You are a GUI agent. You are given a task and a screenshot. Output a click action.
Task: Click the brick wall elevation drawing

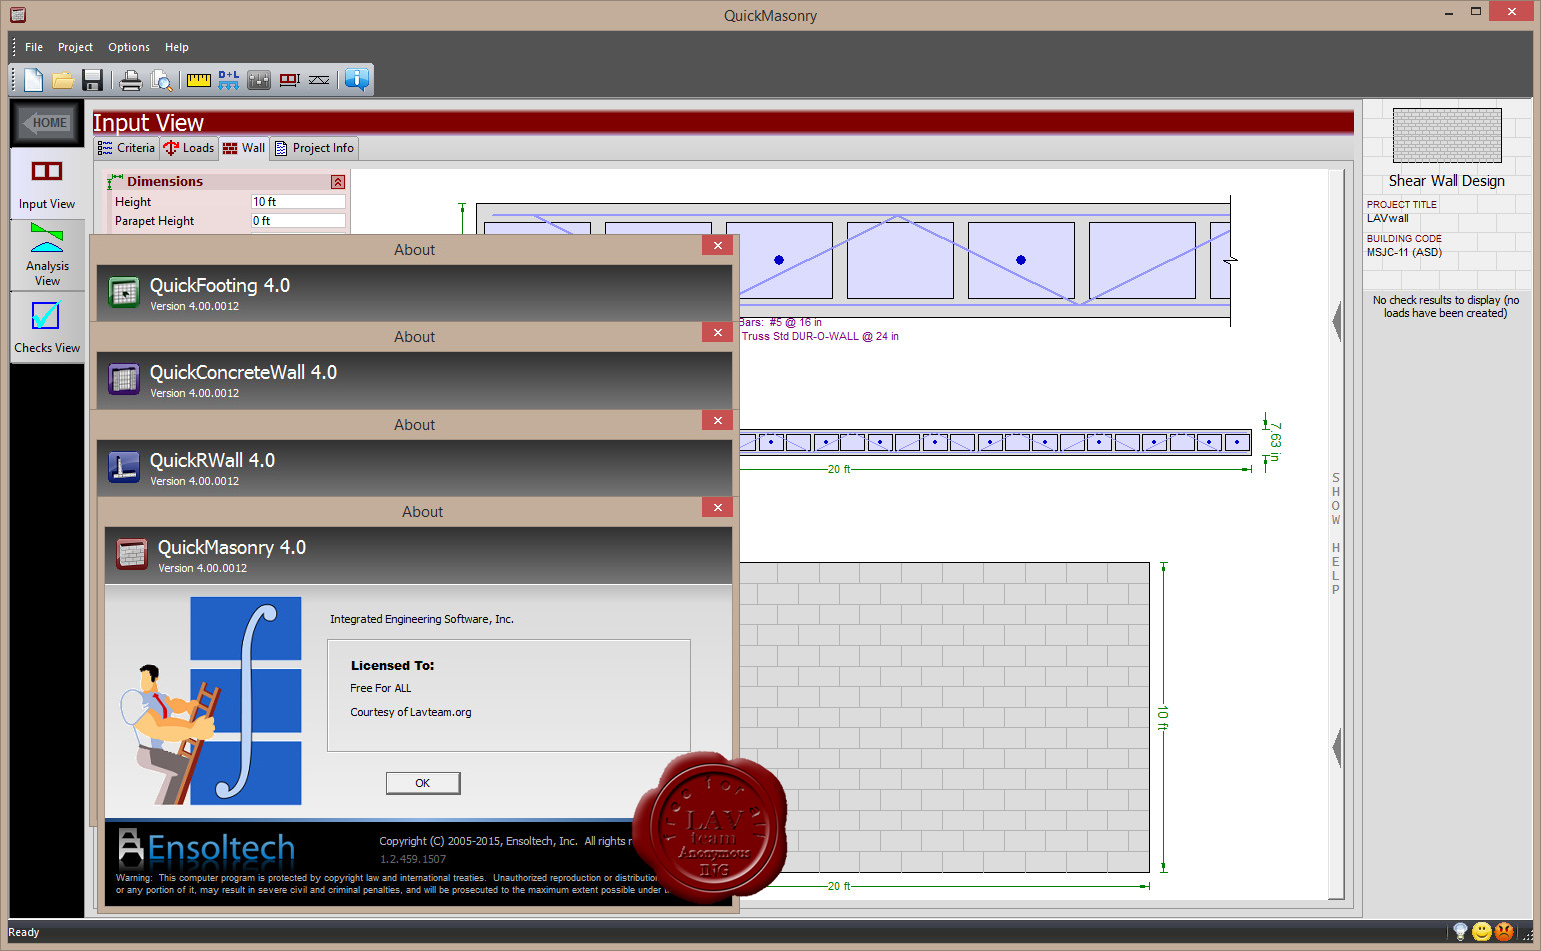pyautogui.click(x=944, y=717)
